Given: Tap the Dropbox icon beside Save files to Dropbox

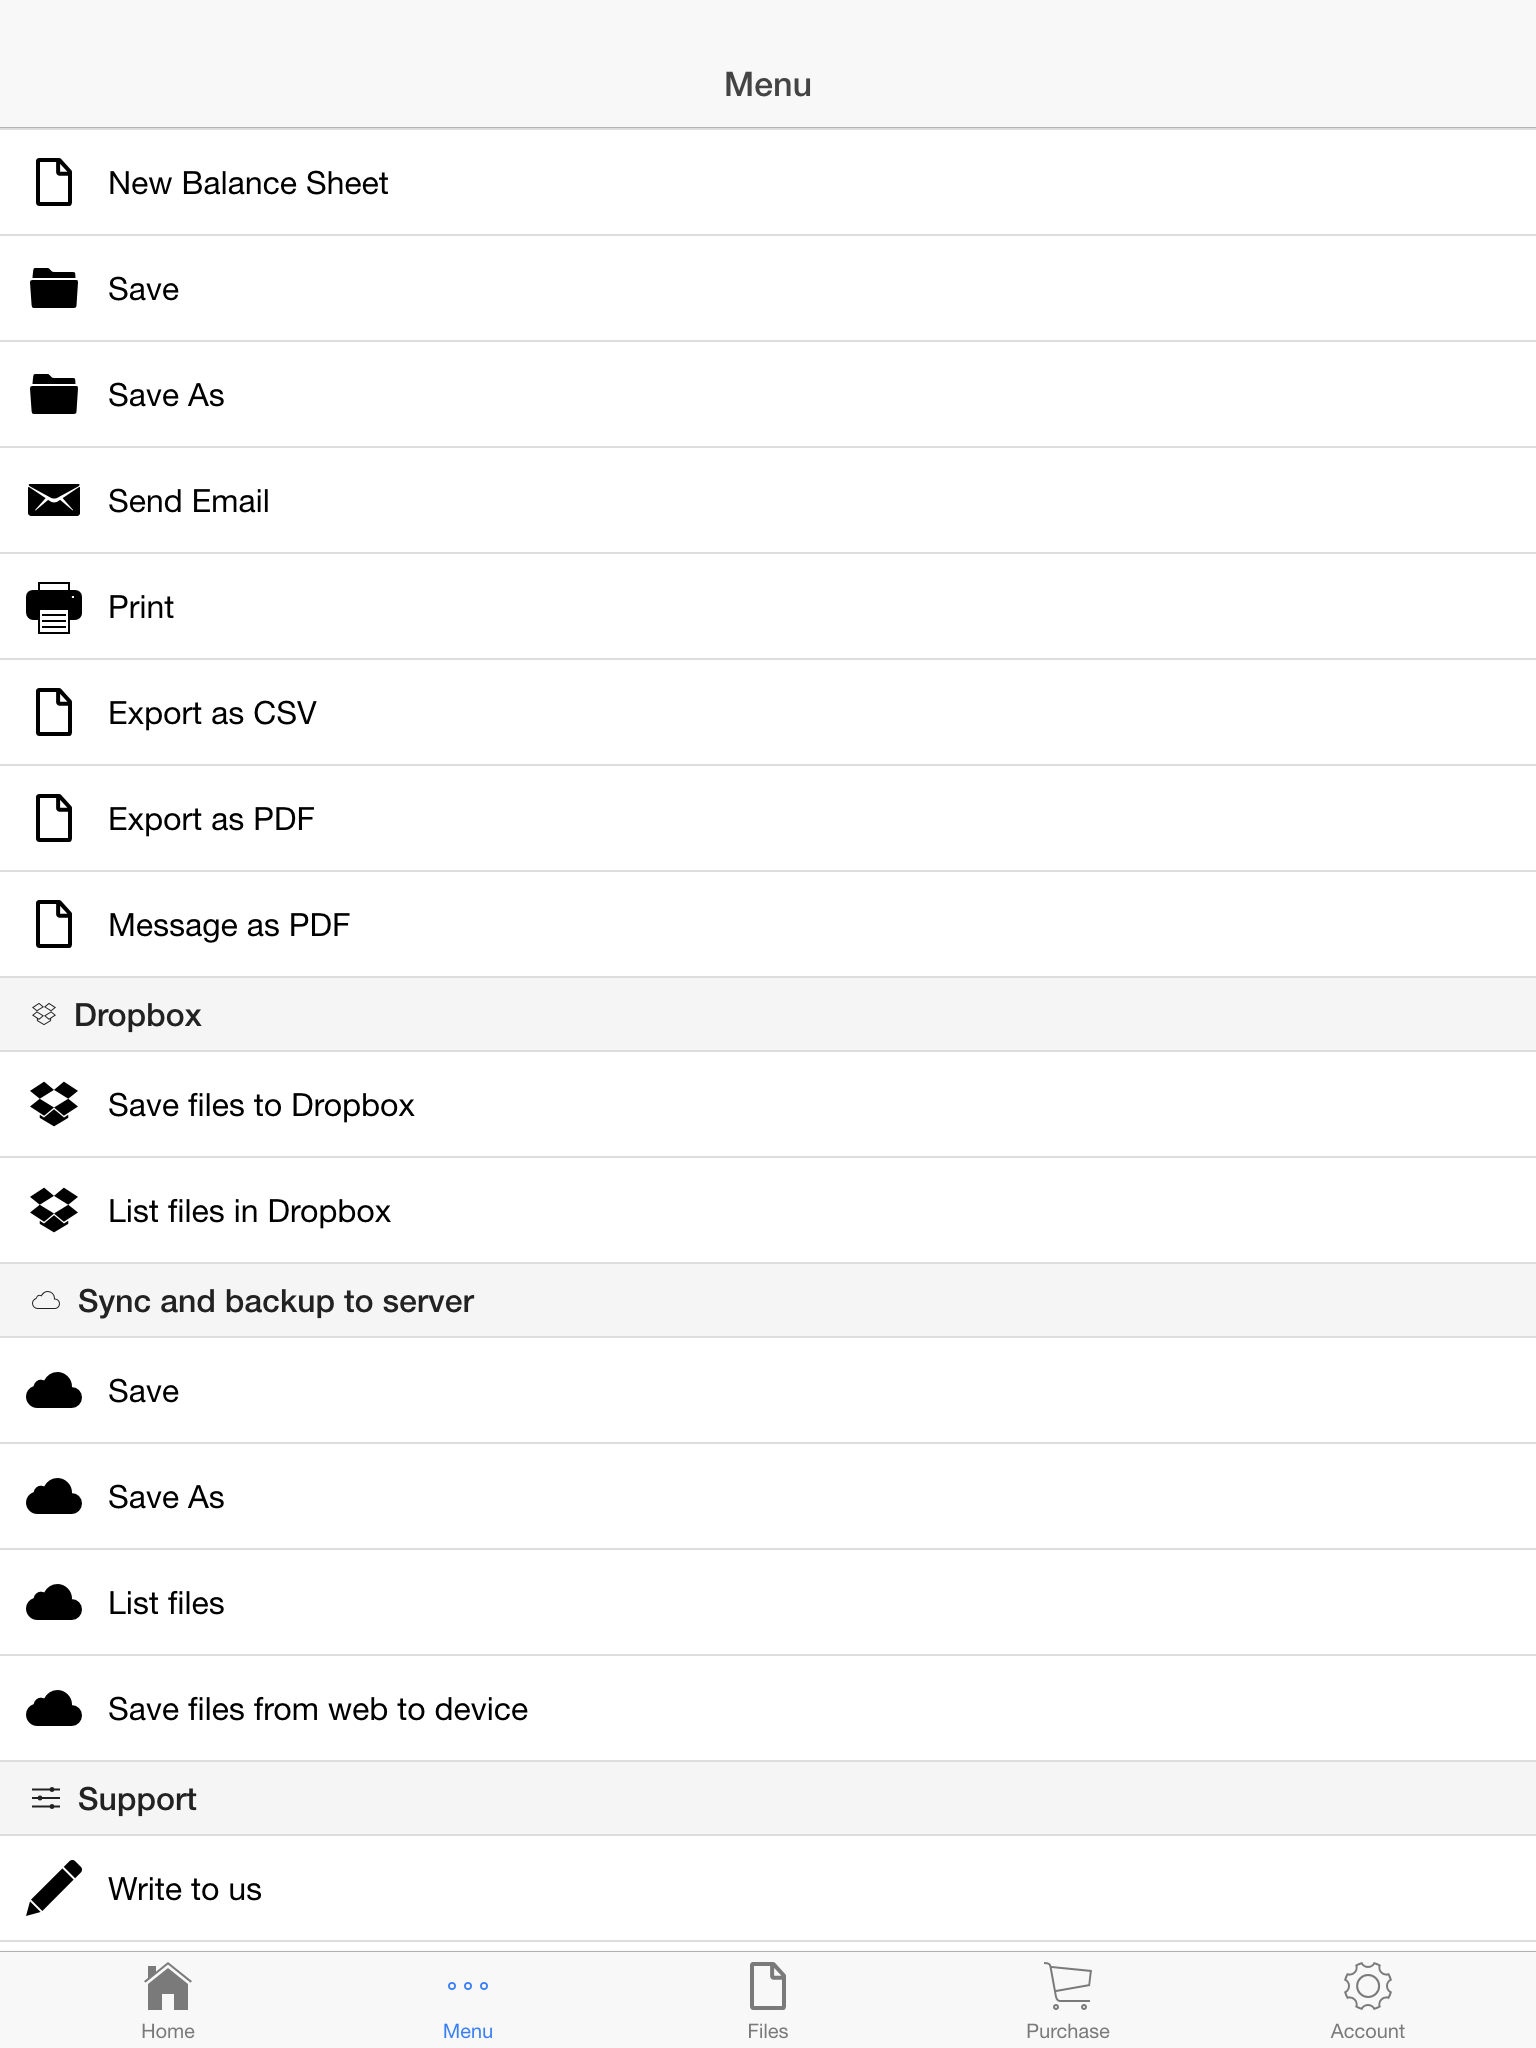Looking at the screenshot, I should click(54, 1104).
